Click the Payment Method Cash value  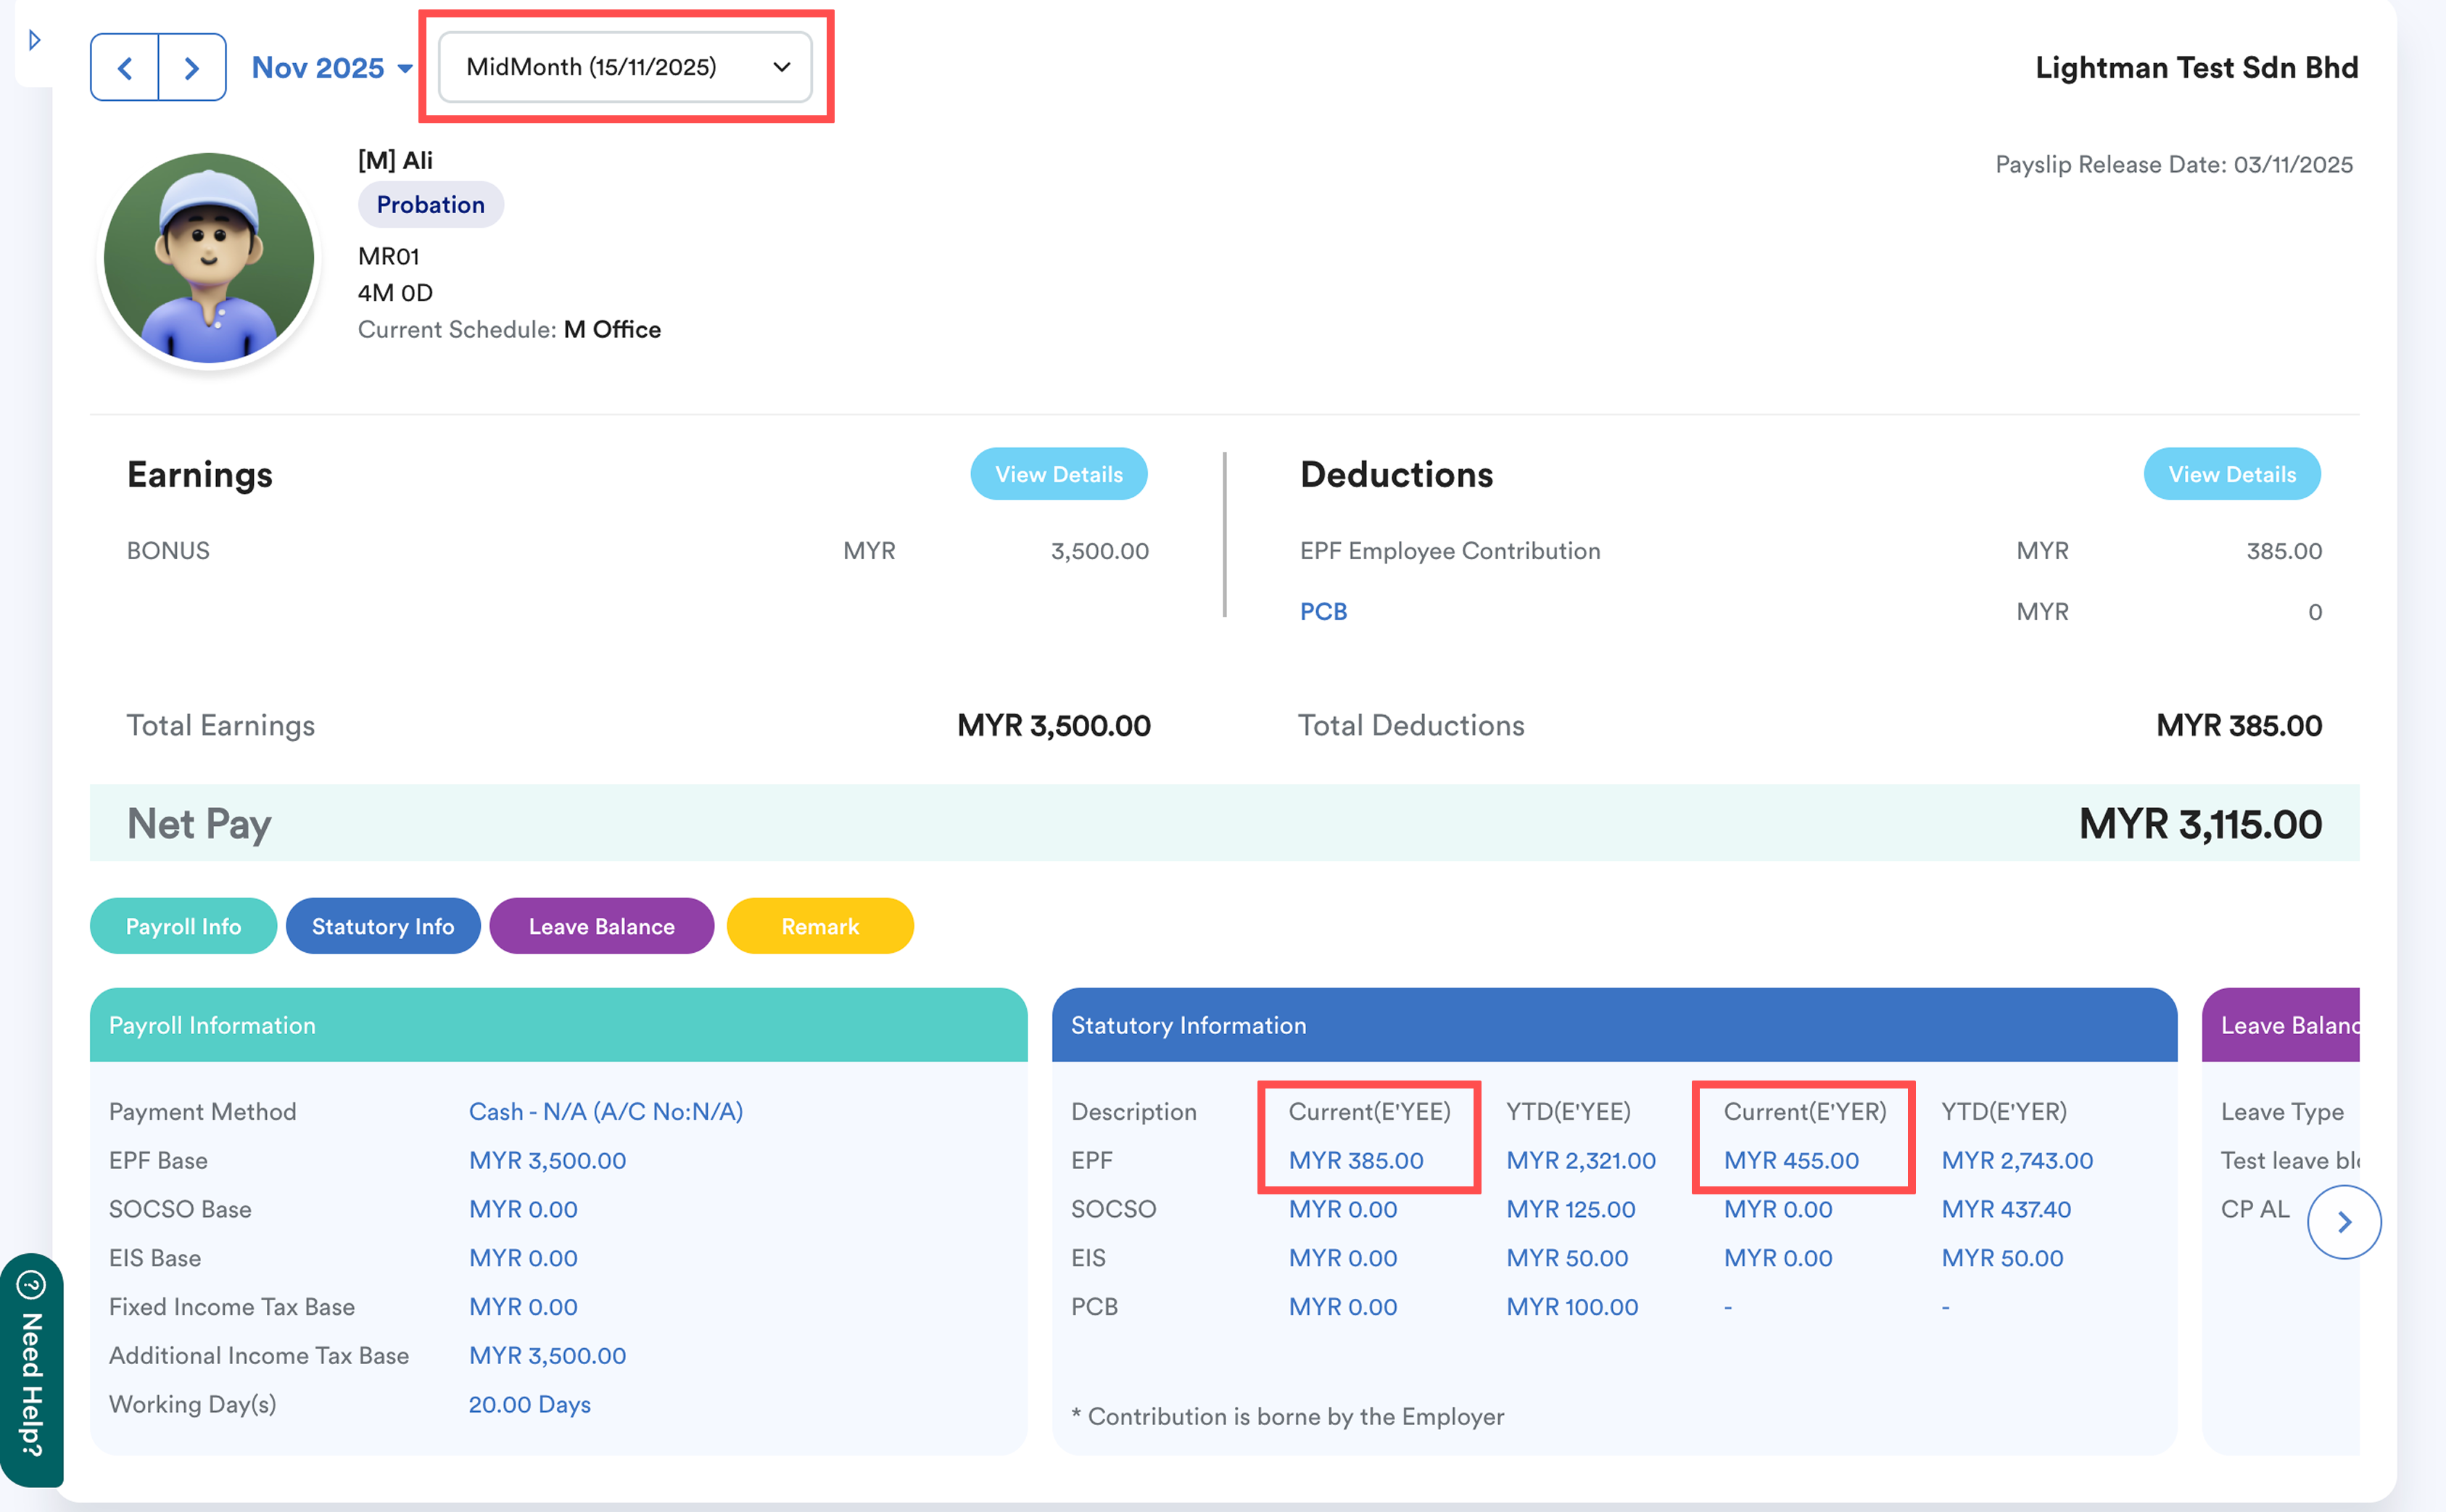pyautogui.click(x=605, y=1111)
